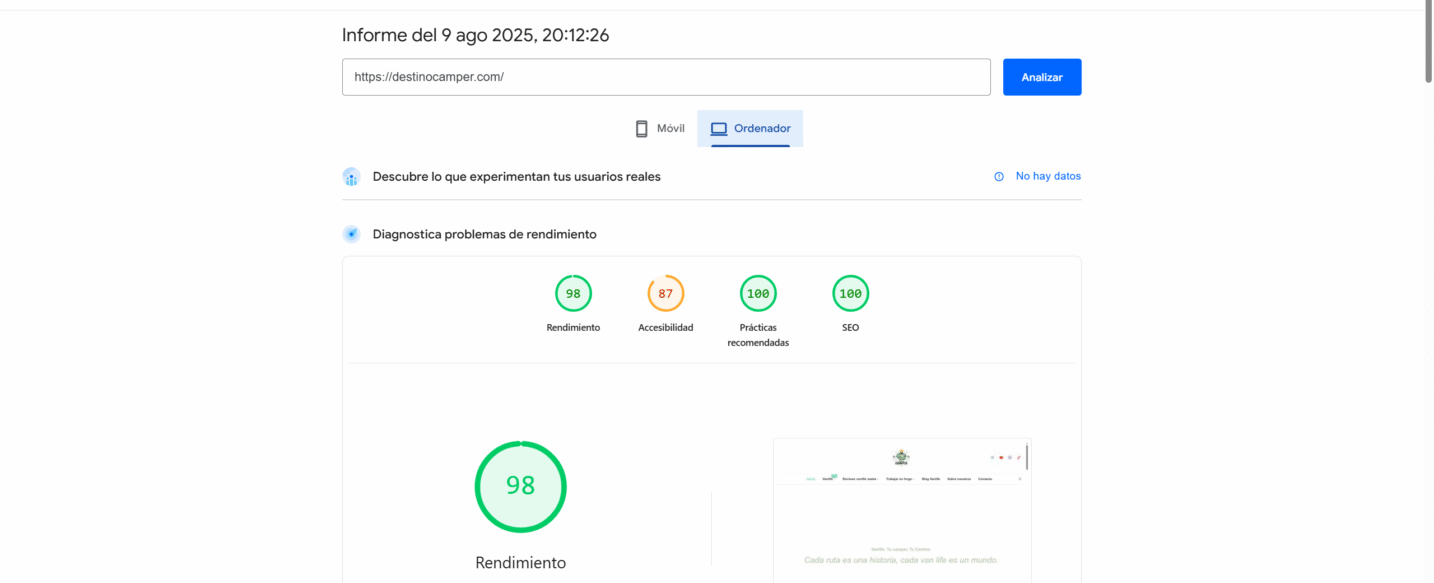Switch to the Móvil tab
The image size is (1434, 583).
(660, 129)
